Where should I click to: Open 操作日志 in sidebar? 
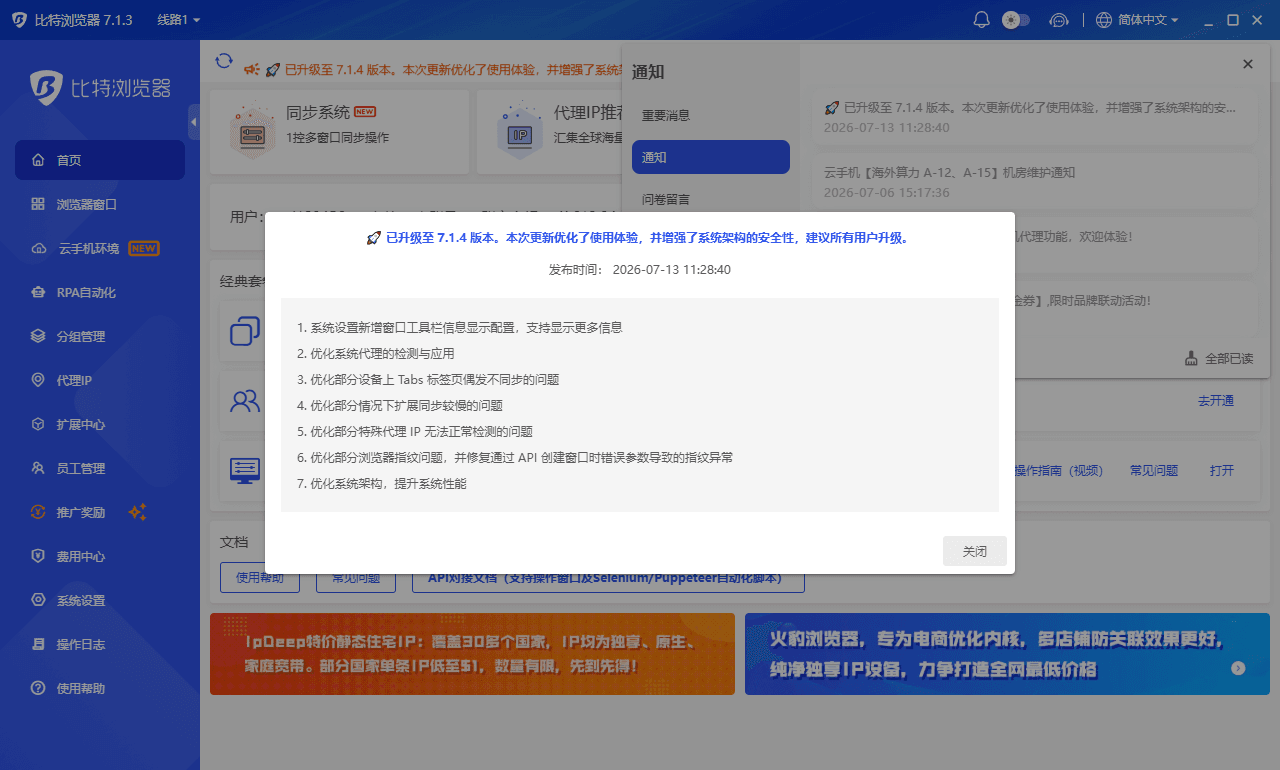point(100,644)
